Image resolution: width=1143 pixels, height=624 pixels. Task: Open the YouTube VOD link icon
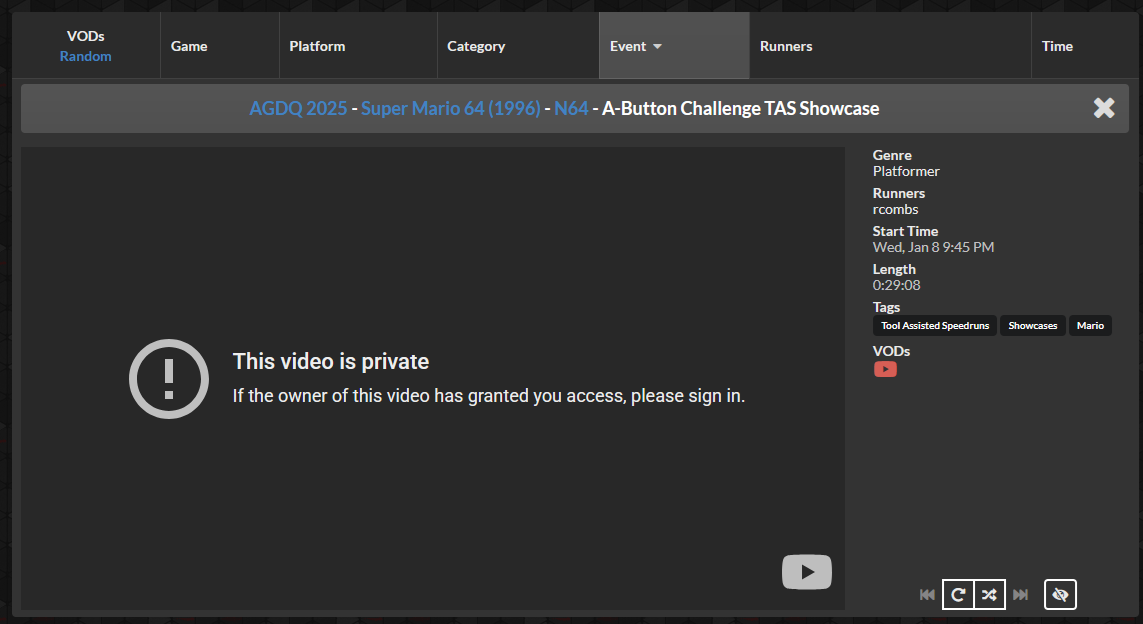coord(885,370)
